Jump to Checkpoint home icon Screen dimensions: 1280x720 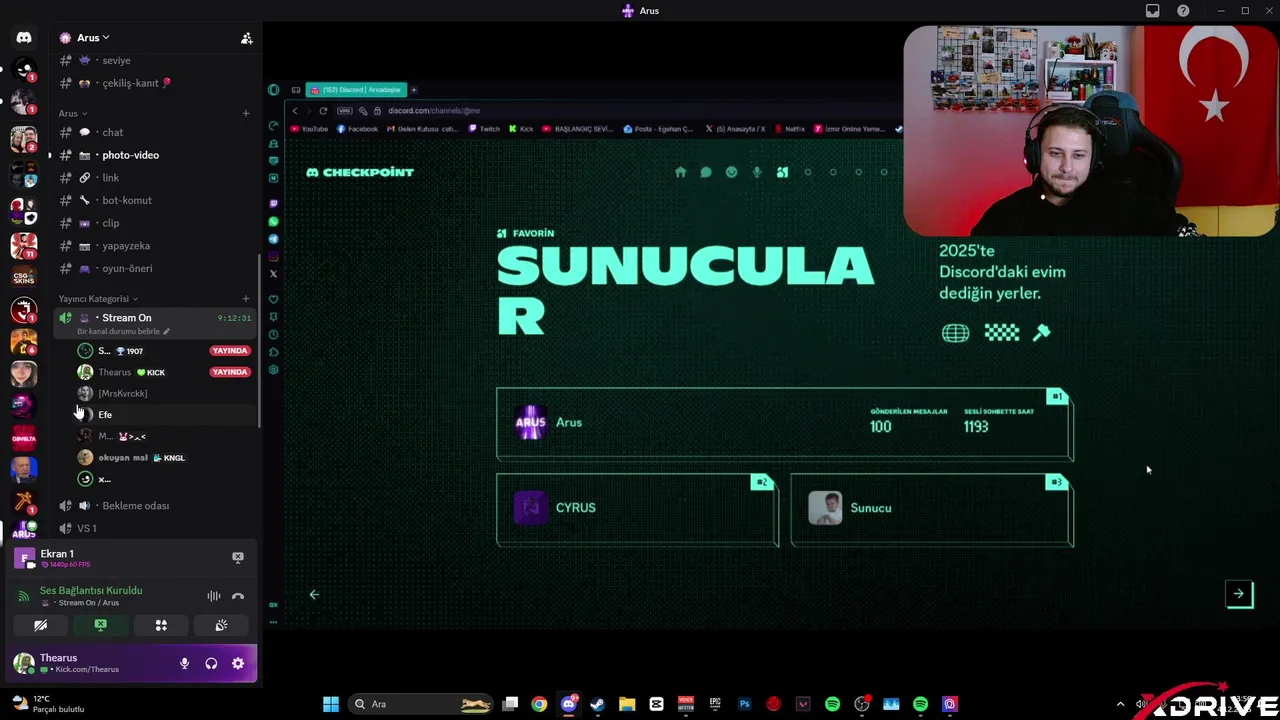tap(681, 172)
